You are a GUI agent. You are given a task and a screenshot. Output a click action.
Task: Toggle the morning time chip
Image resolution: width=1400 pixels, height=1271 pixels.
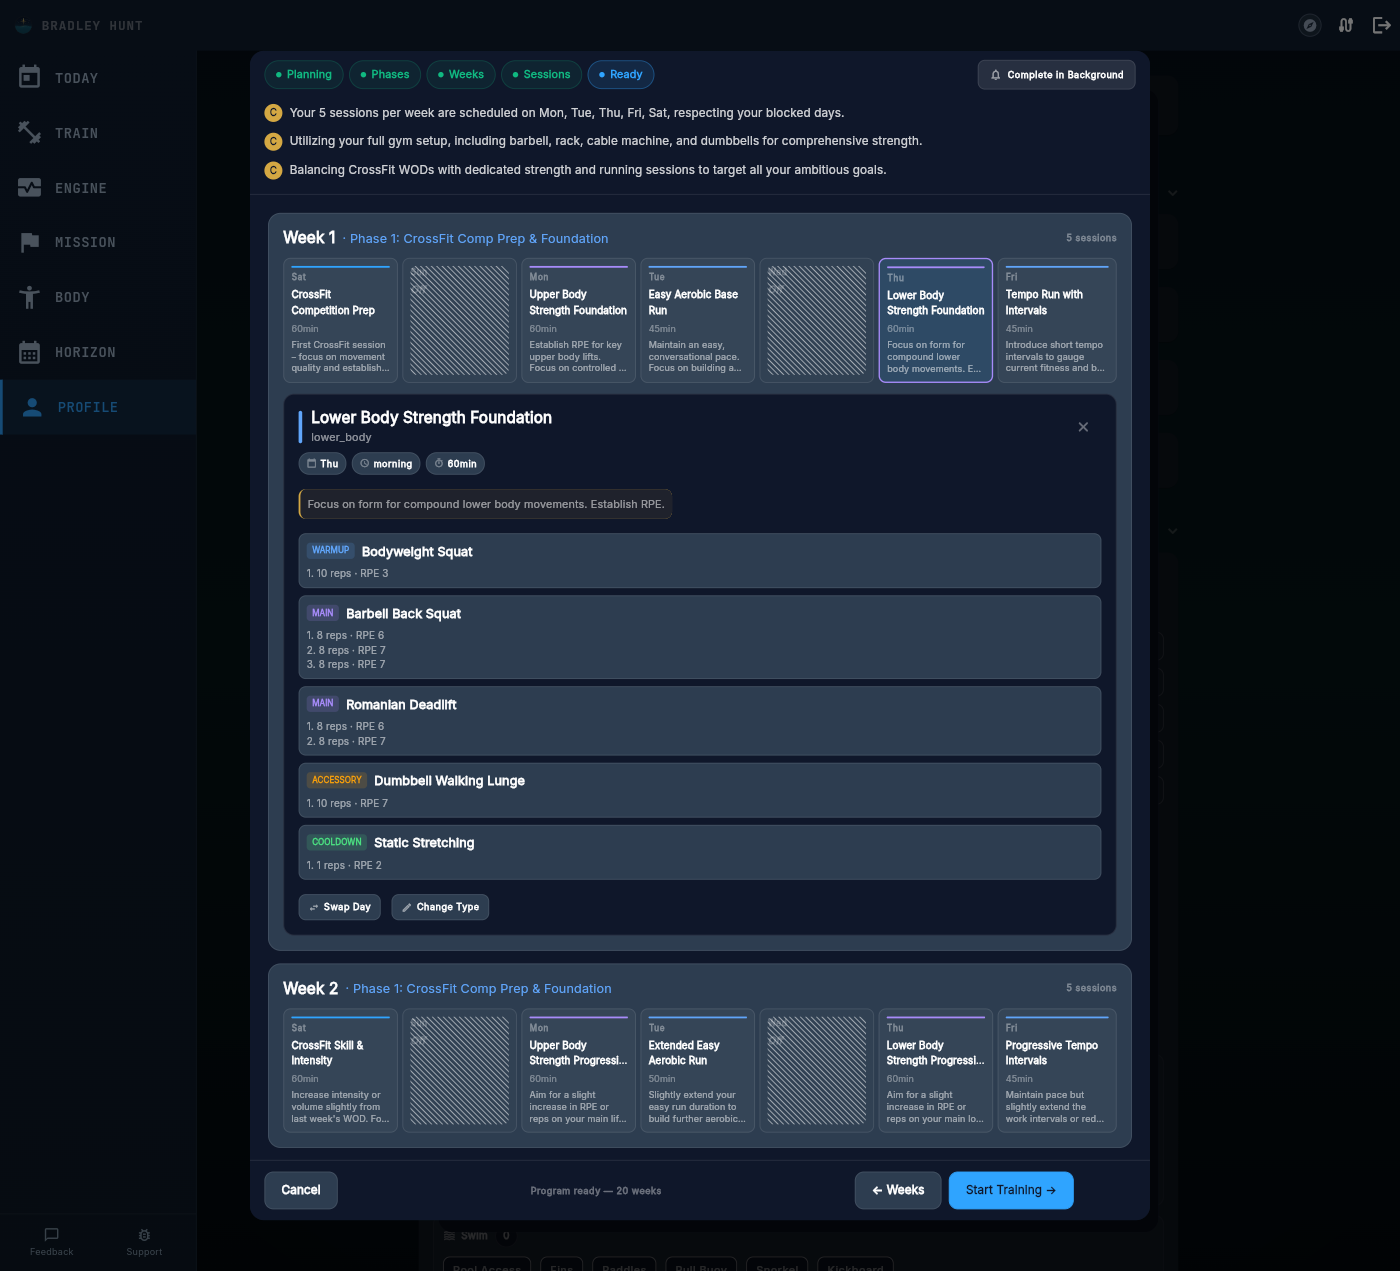point(385,463)
